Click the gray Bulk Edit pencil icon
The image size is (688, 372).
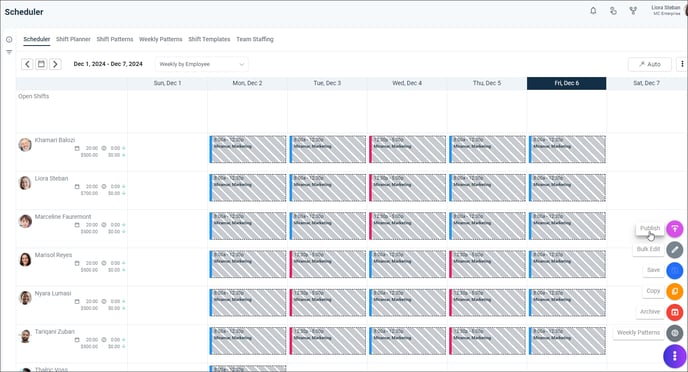pyautogui.click(x=675, y=250)
